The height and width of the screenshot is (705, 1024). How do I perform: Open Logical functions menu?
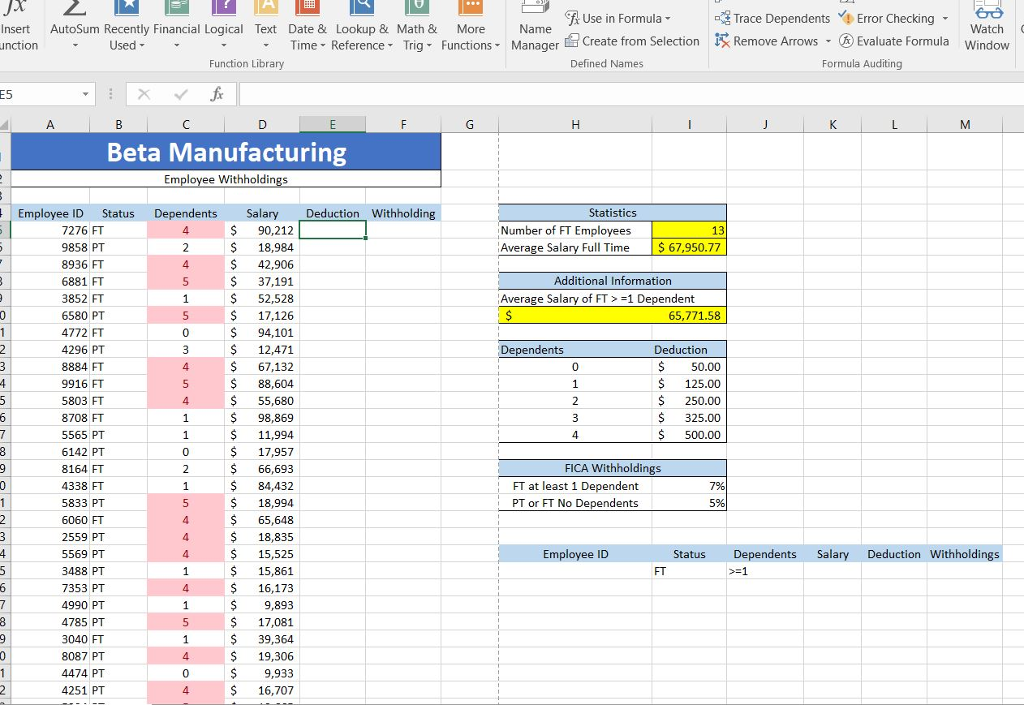tap(223, 26)
